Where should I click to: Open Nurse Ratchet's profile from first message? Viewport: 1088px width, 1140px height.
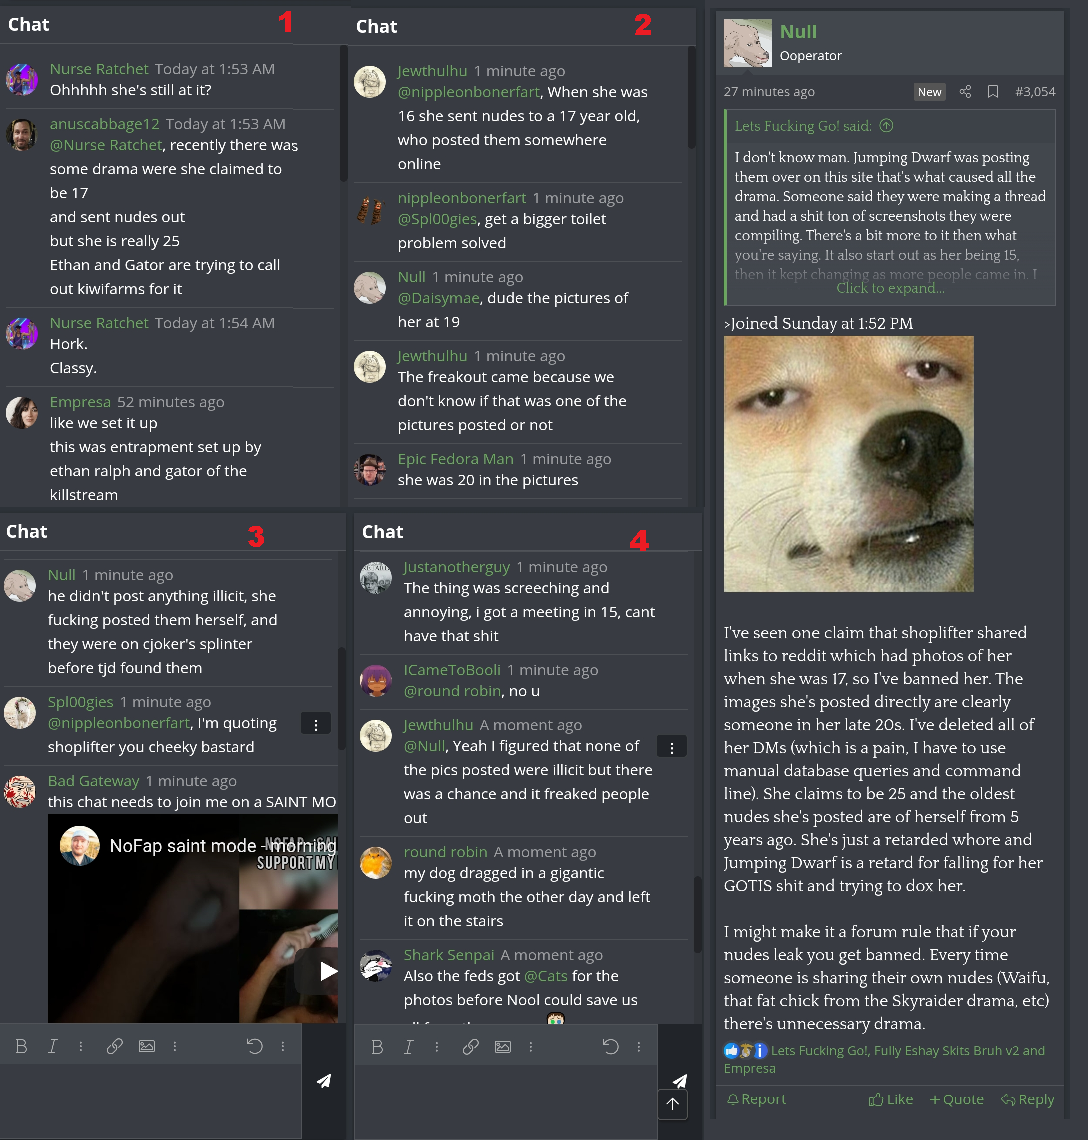pyautogui.click(x=99, y=69)
